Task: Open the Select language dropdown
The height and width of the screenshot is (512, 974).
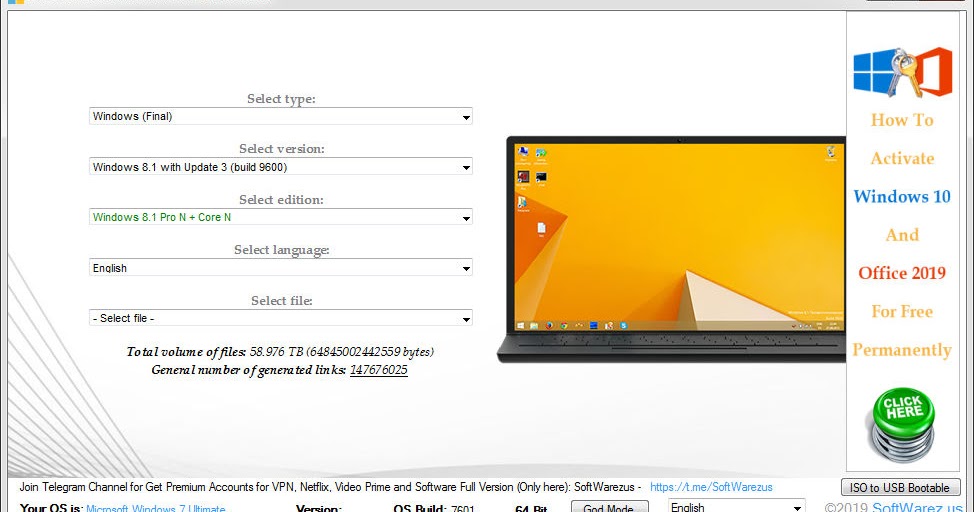Action: [280, 268]
